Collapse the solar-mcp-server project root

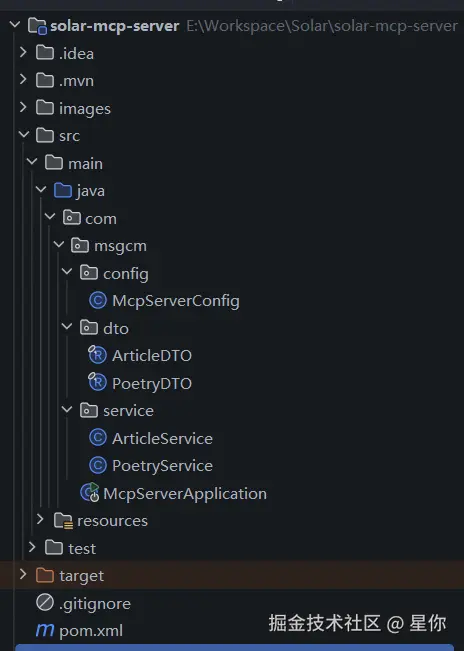pyautogui.click(x=15, y=25)
